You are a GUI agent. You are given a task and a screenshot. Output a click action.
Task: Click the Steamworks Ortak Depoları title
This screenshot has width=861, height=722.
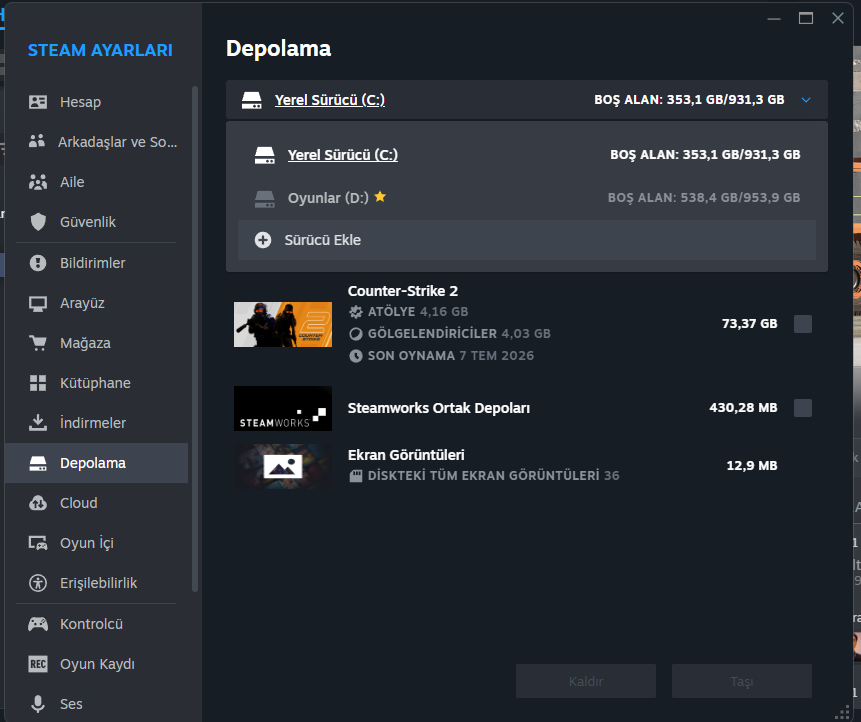[x=439, y=408]
